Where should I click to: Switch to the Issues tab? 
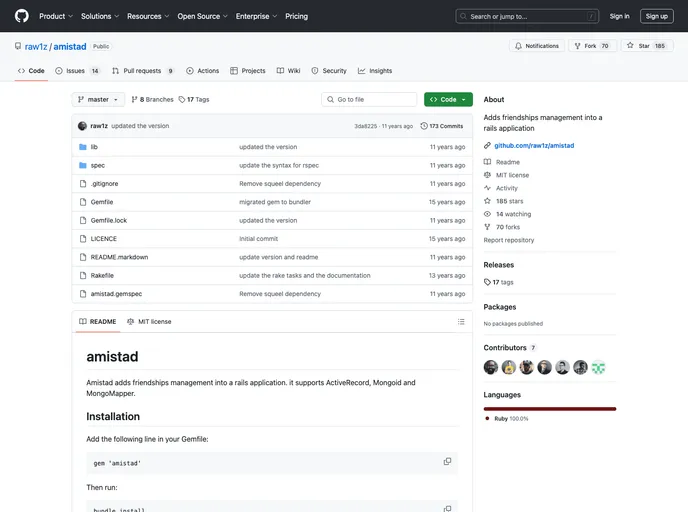point(78,71)
